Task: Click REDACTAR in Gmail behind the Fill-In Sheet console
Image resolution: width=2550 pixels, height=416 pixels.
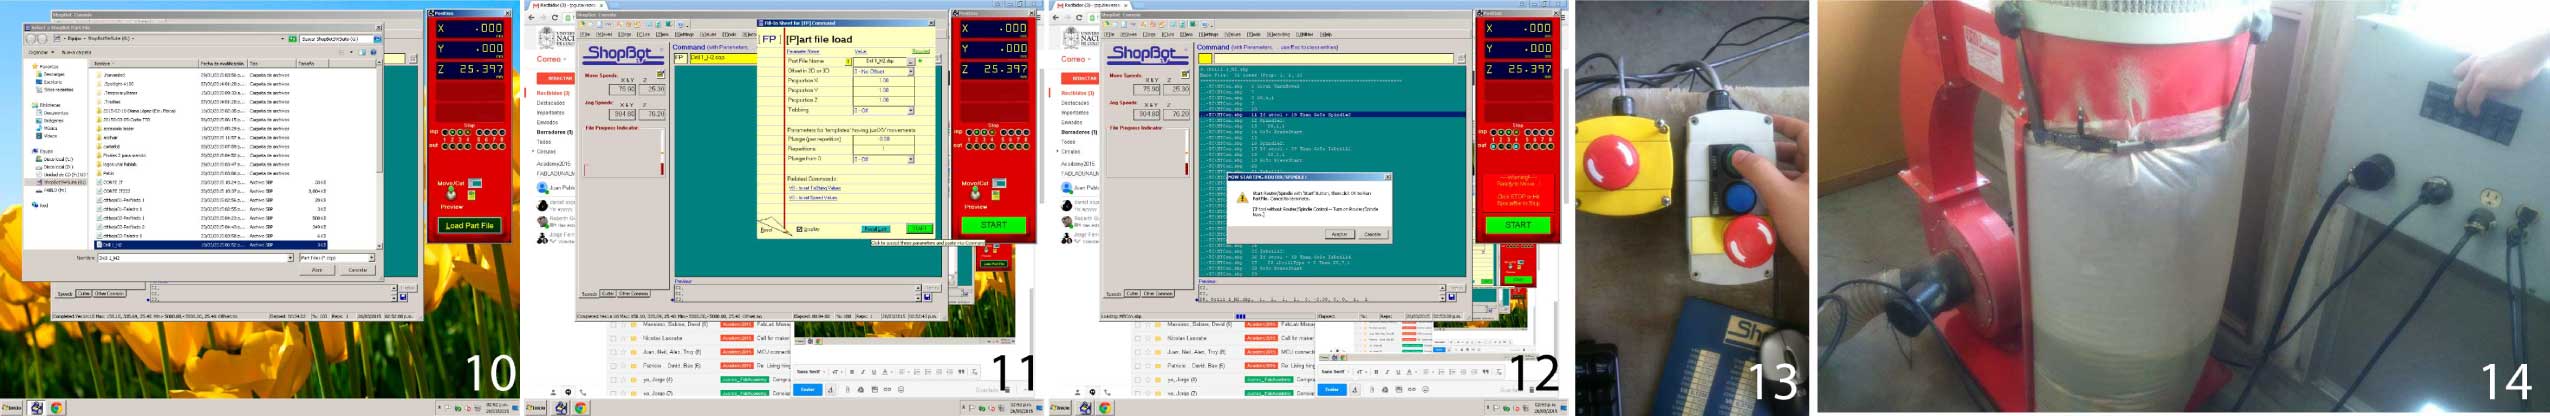Action: coord(558,78)
